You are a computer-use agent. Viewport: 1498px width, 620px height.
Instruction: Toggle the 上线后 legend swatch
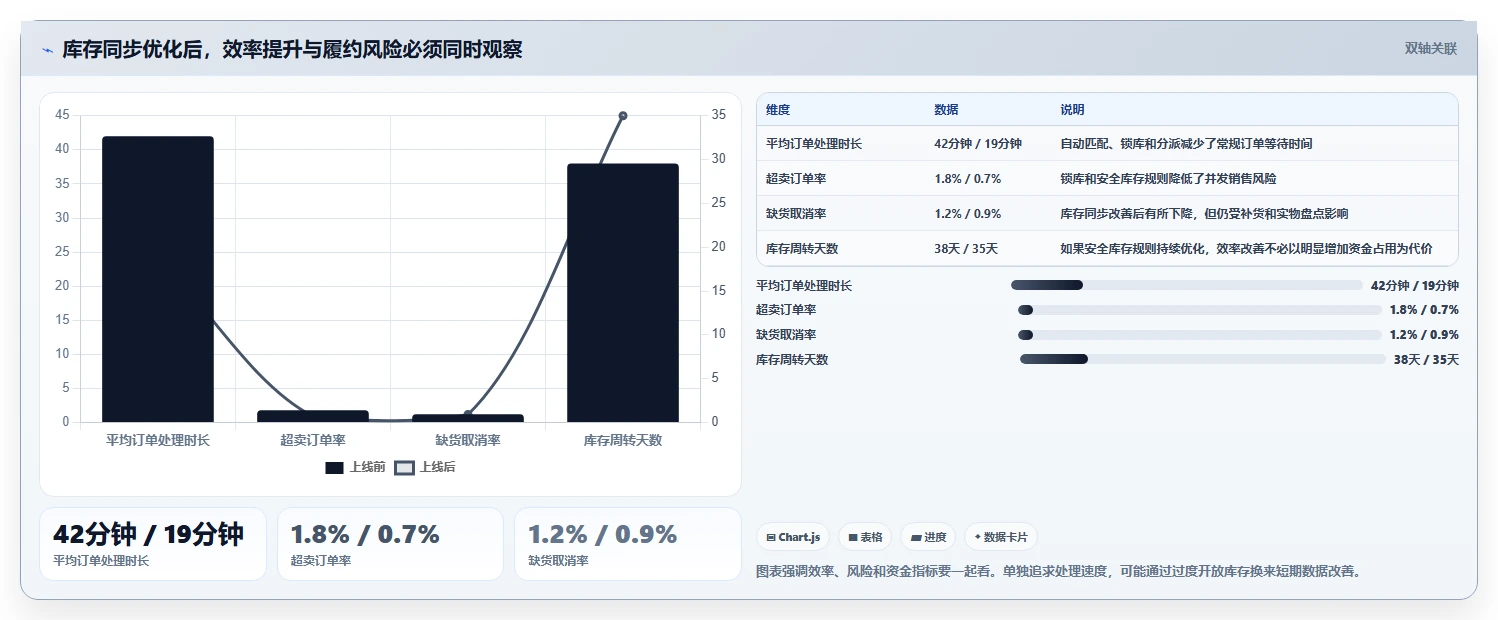coord(404,467)
